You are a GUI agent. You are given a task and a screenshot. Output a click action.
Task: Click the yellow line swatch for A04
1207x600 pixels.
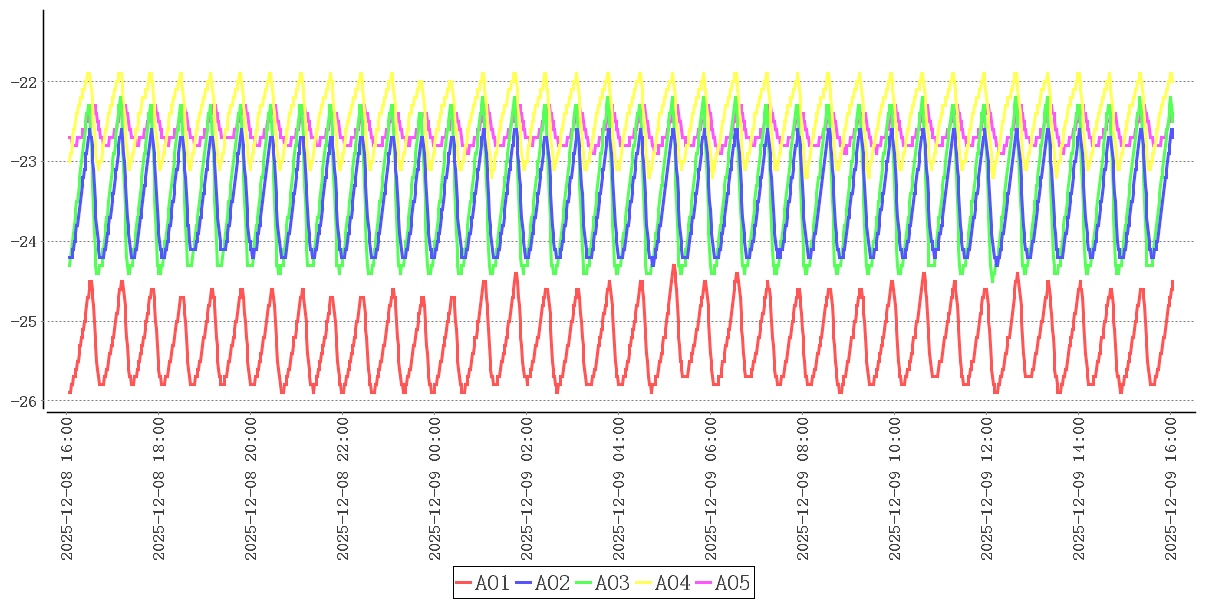644,583
